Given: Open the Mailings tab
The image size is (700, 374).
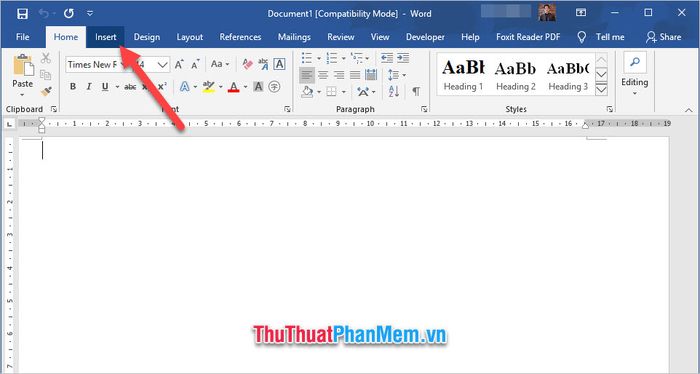Looking at the screenshot, I should (294, 37).
